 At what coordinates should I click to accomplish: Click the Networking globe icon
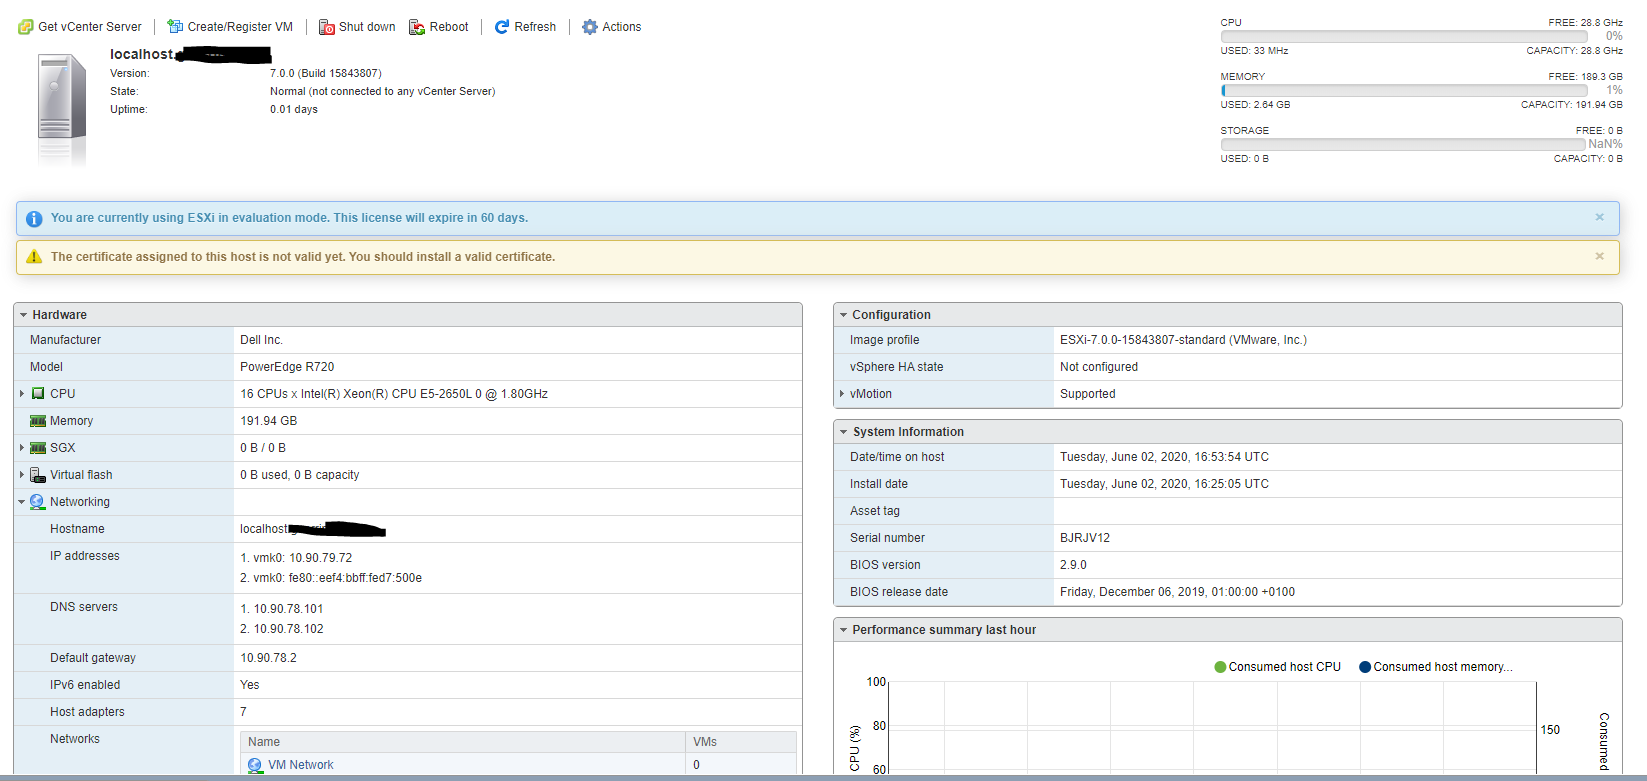[x=38, y=502]
